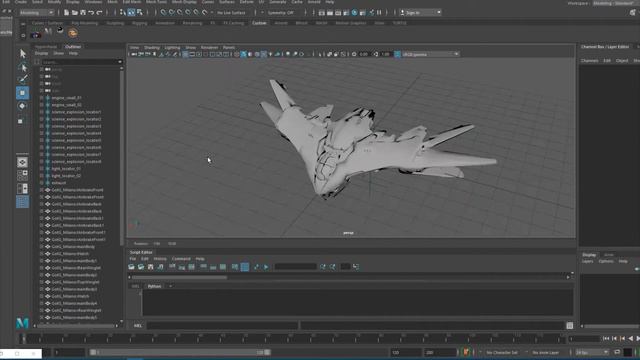Open the outliner Display menu
The width and height of the screenshot is (640, 360).
pos(41,53)
